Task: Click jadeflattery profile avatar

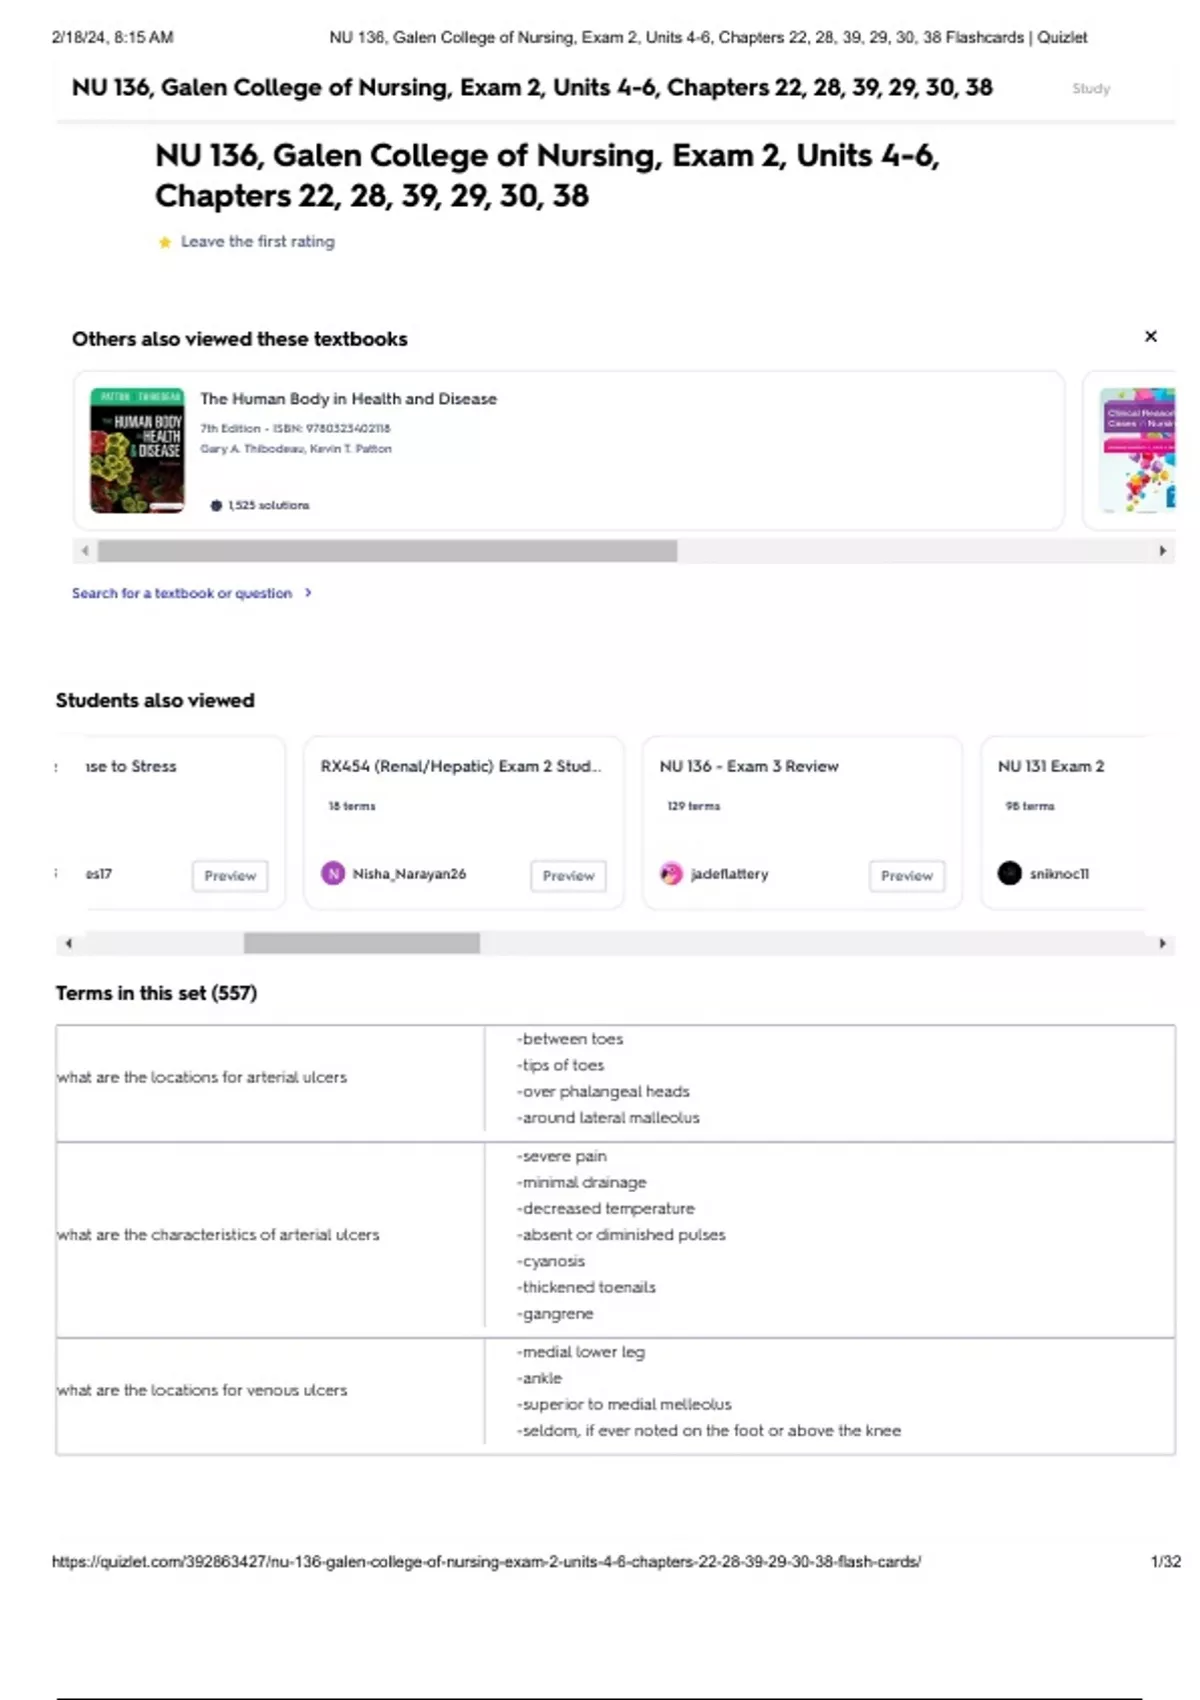Action: 671,873
